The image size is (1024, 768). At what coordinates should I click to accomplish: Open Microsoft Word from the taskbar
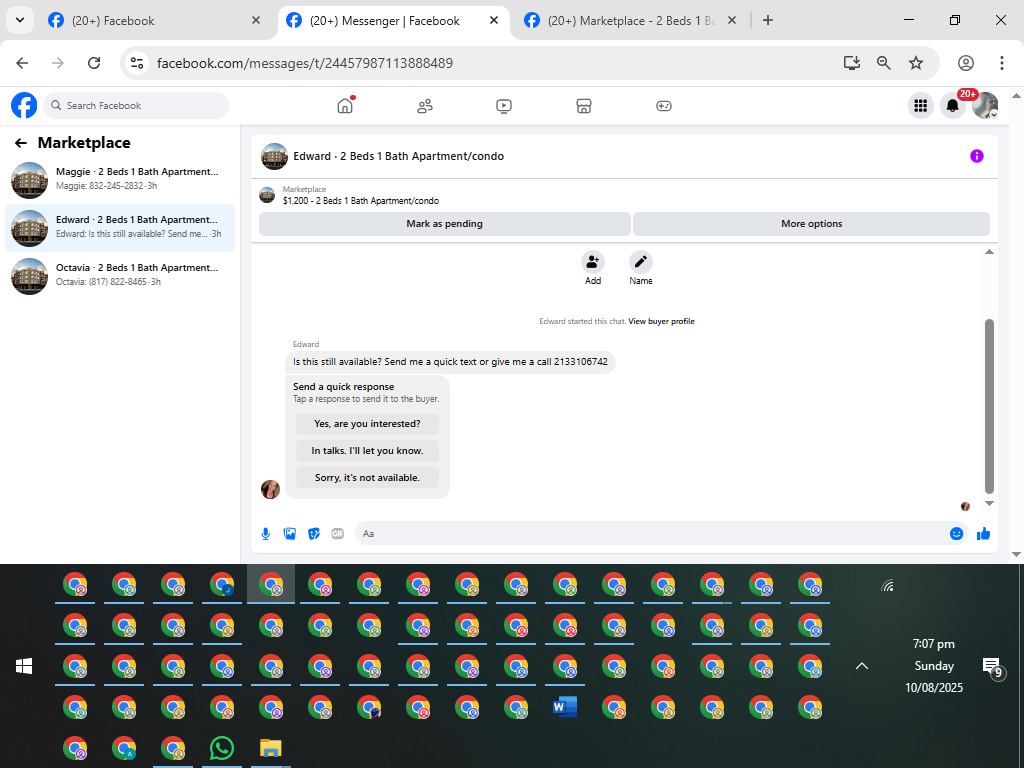(565, 707)
